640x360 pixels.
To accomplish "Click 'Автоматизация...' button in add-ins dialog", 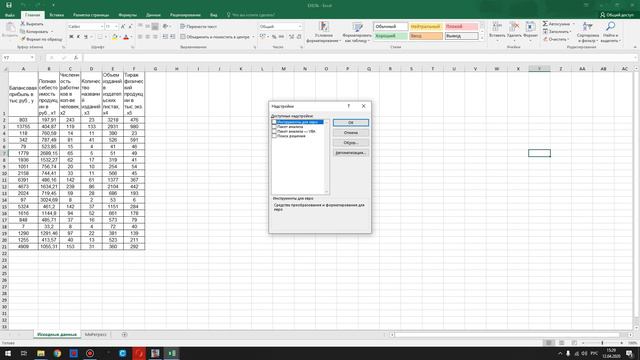I will (351, 153).
